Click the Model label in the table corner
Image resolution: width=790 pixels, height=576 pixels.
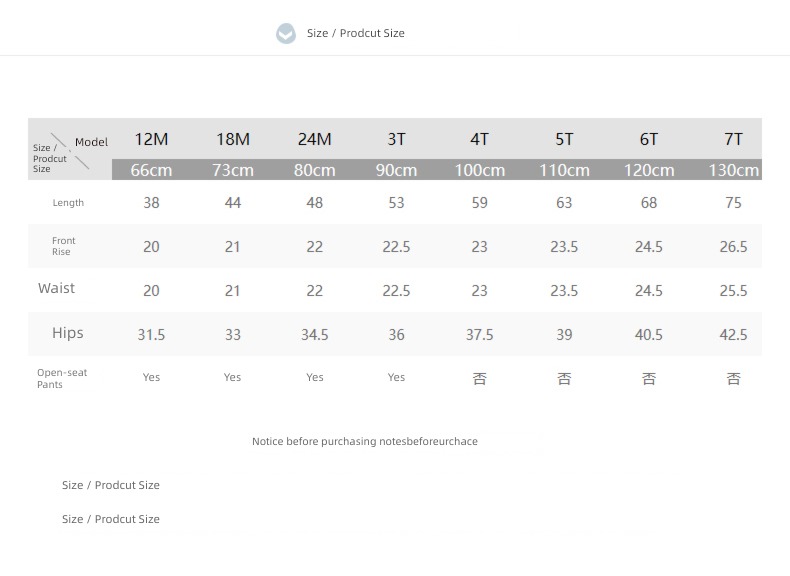(91, 142)
